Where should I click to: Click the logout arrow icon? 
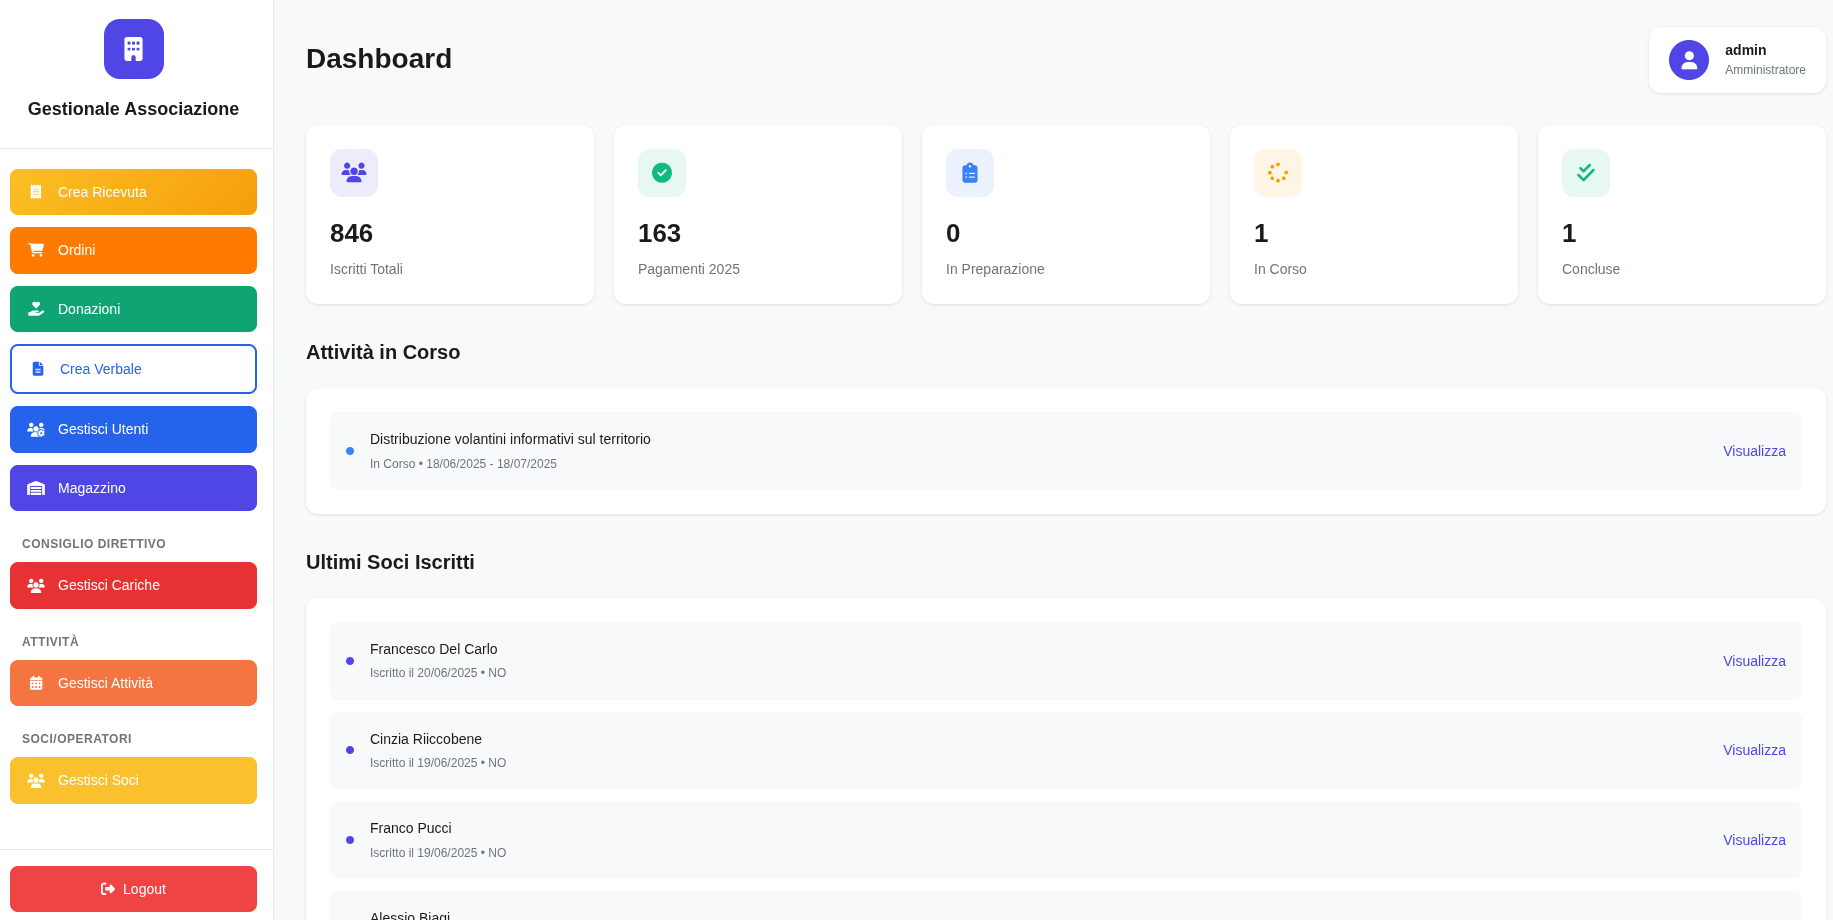(108, 889)
